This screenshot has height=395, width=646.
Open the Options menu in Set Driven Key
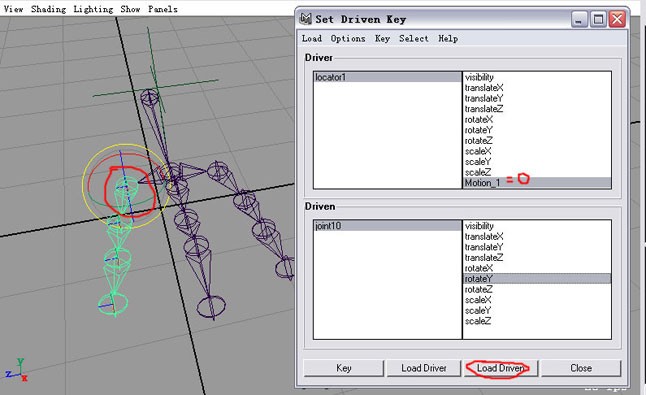[x=348, y=39]
